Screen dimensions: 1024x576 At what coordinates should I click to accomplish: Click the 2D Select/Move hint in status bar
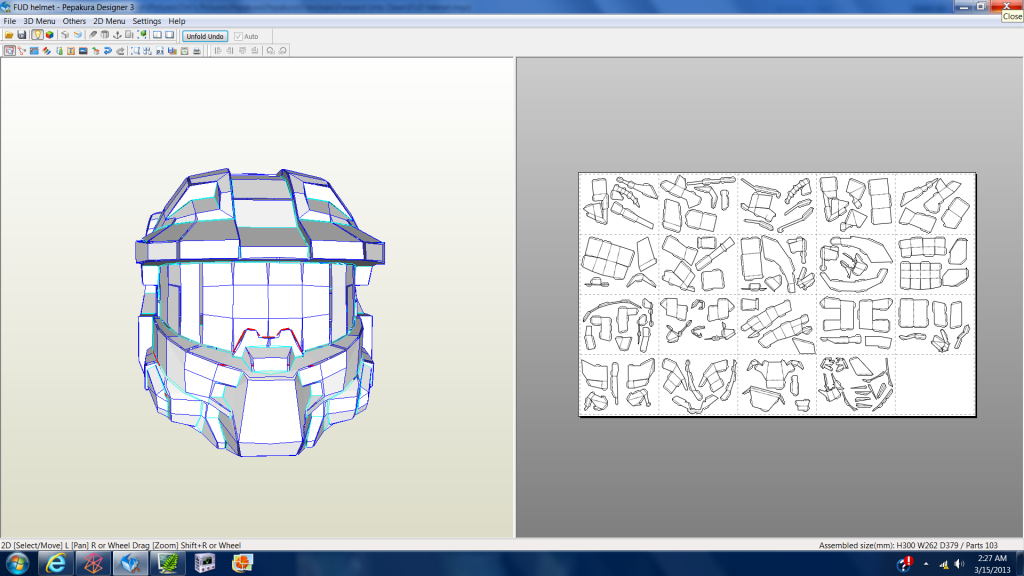pyautogui.click(x=121, y=545)
